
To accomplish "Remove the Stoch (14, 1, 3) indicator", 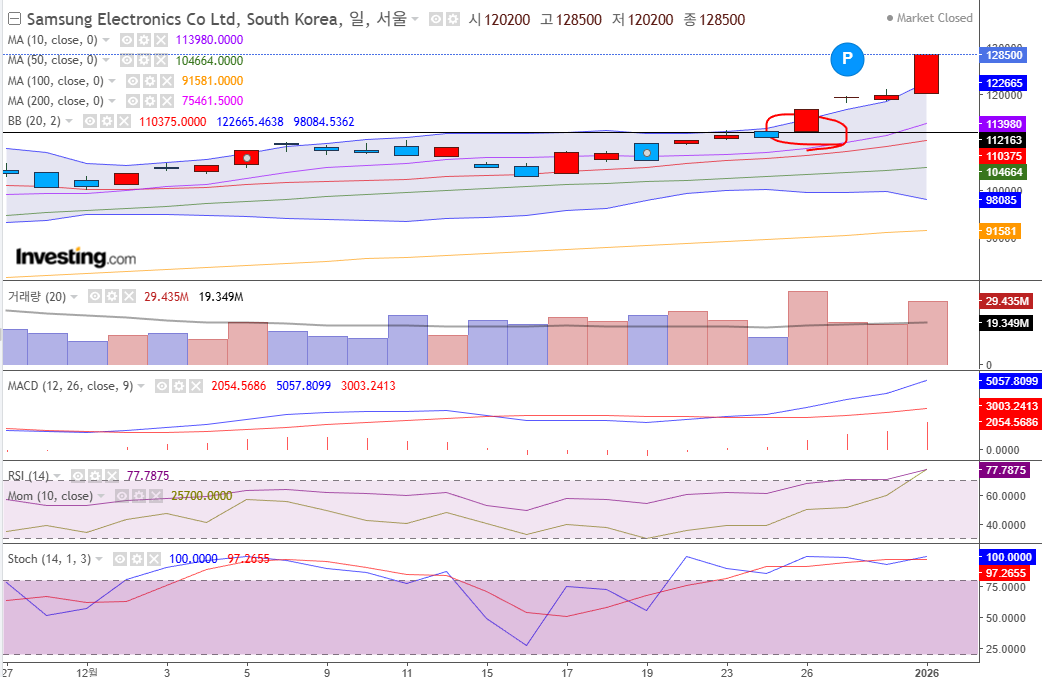I will click(x=154, y=559).
